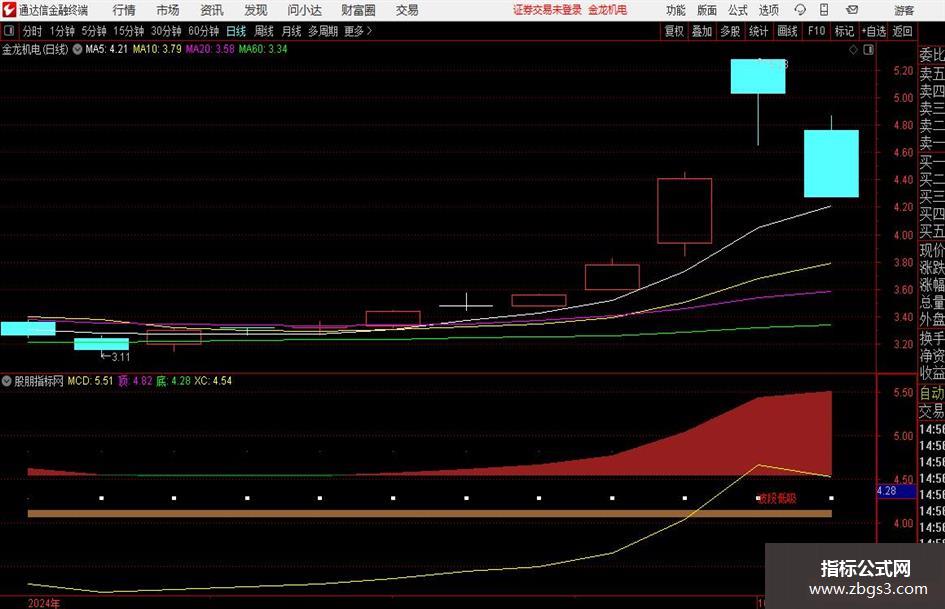945x609 pixels.
Task: Click the 3.11 low price label
Action: (120, 357)
